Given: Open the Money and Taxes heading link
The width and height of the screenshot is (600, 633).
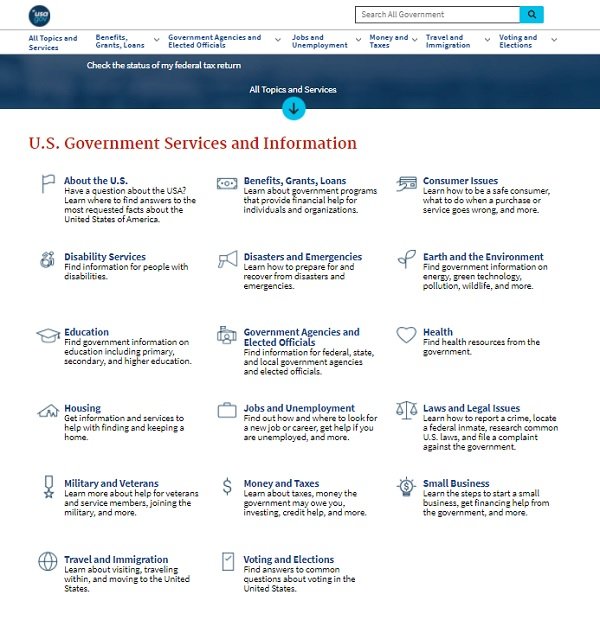Looking at the screenshot, I should (281, 483).
